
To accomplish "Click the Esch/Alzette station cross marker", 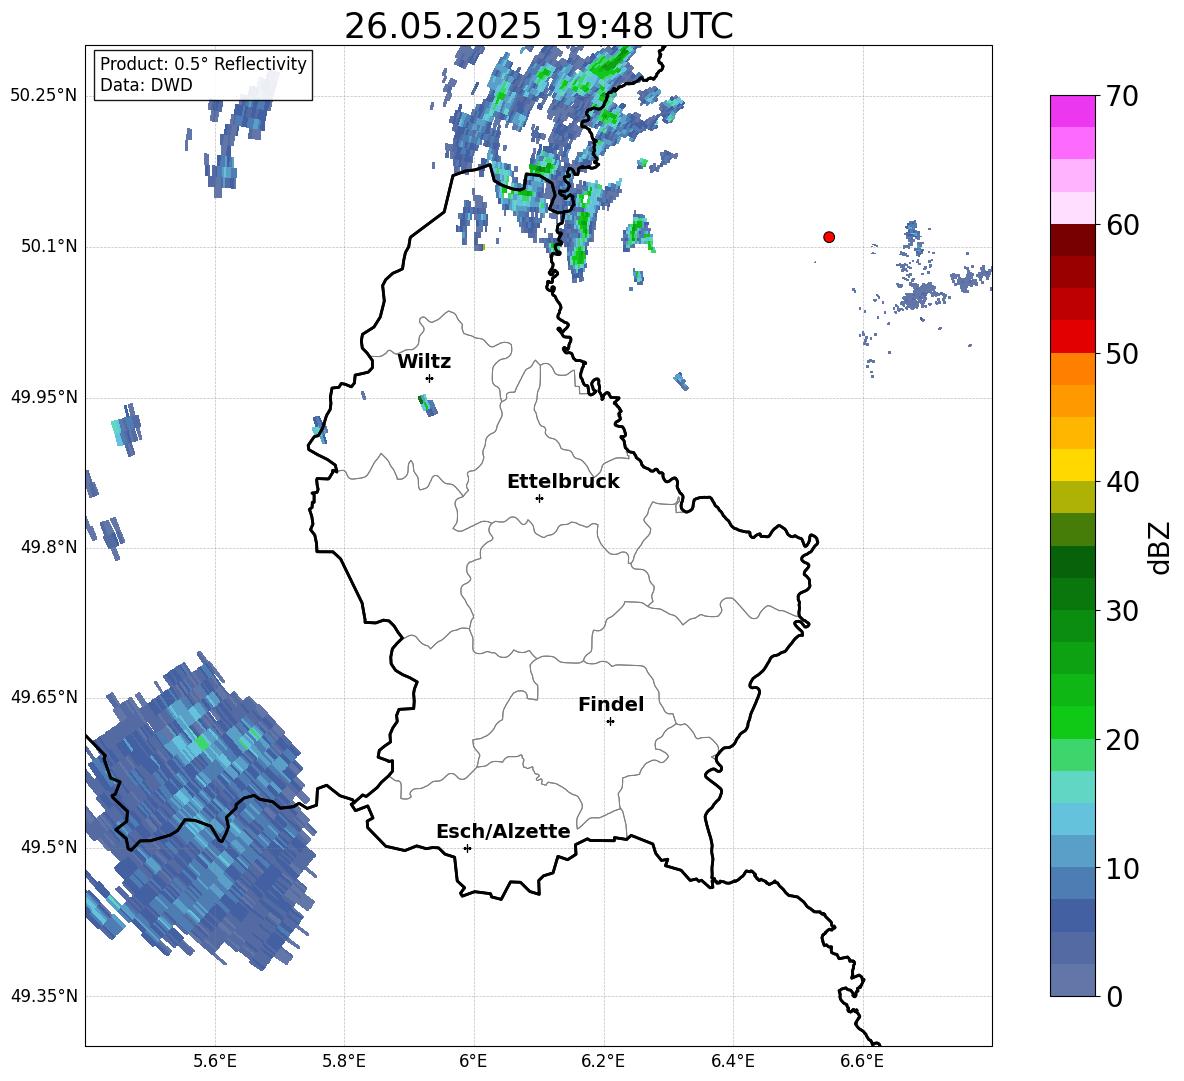I will [x=467, y=848].
